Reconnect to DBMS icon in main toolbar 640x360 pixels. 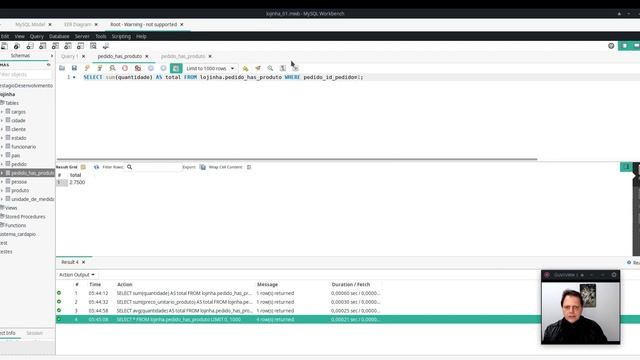tap(106, 46)
